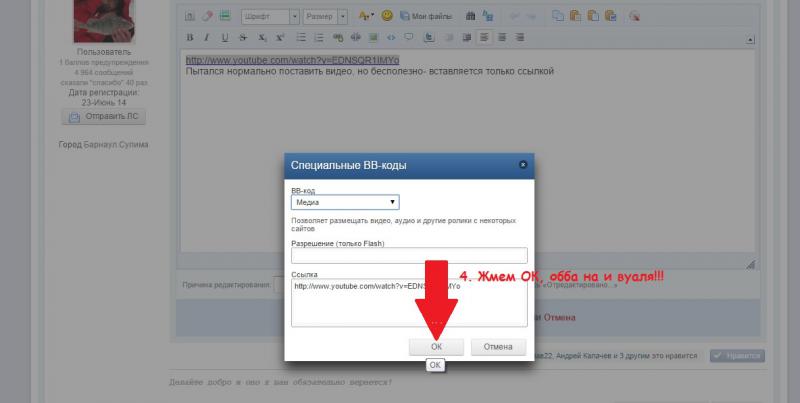Toggle align center
800x403 pixels.
pyautogui.click(x=502, y=37)
